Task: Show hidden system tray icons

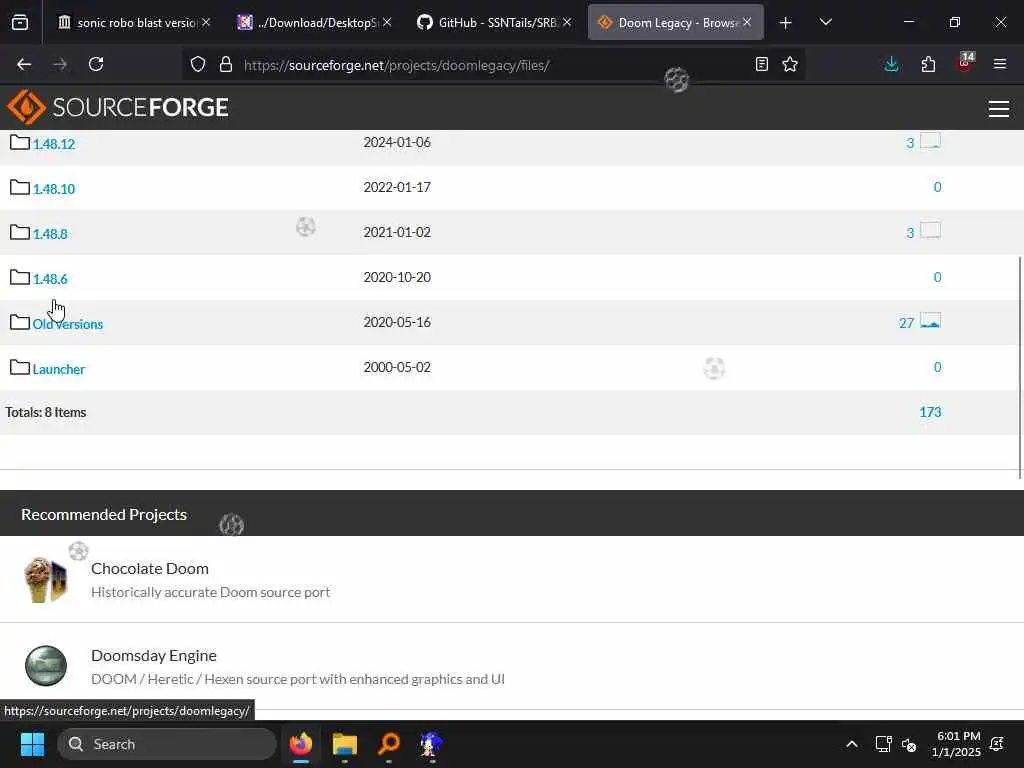Action: (852, 744)
